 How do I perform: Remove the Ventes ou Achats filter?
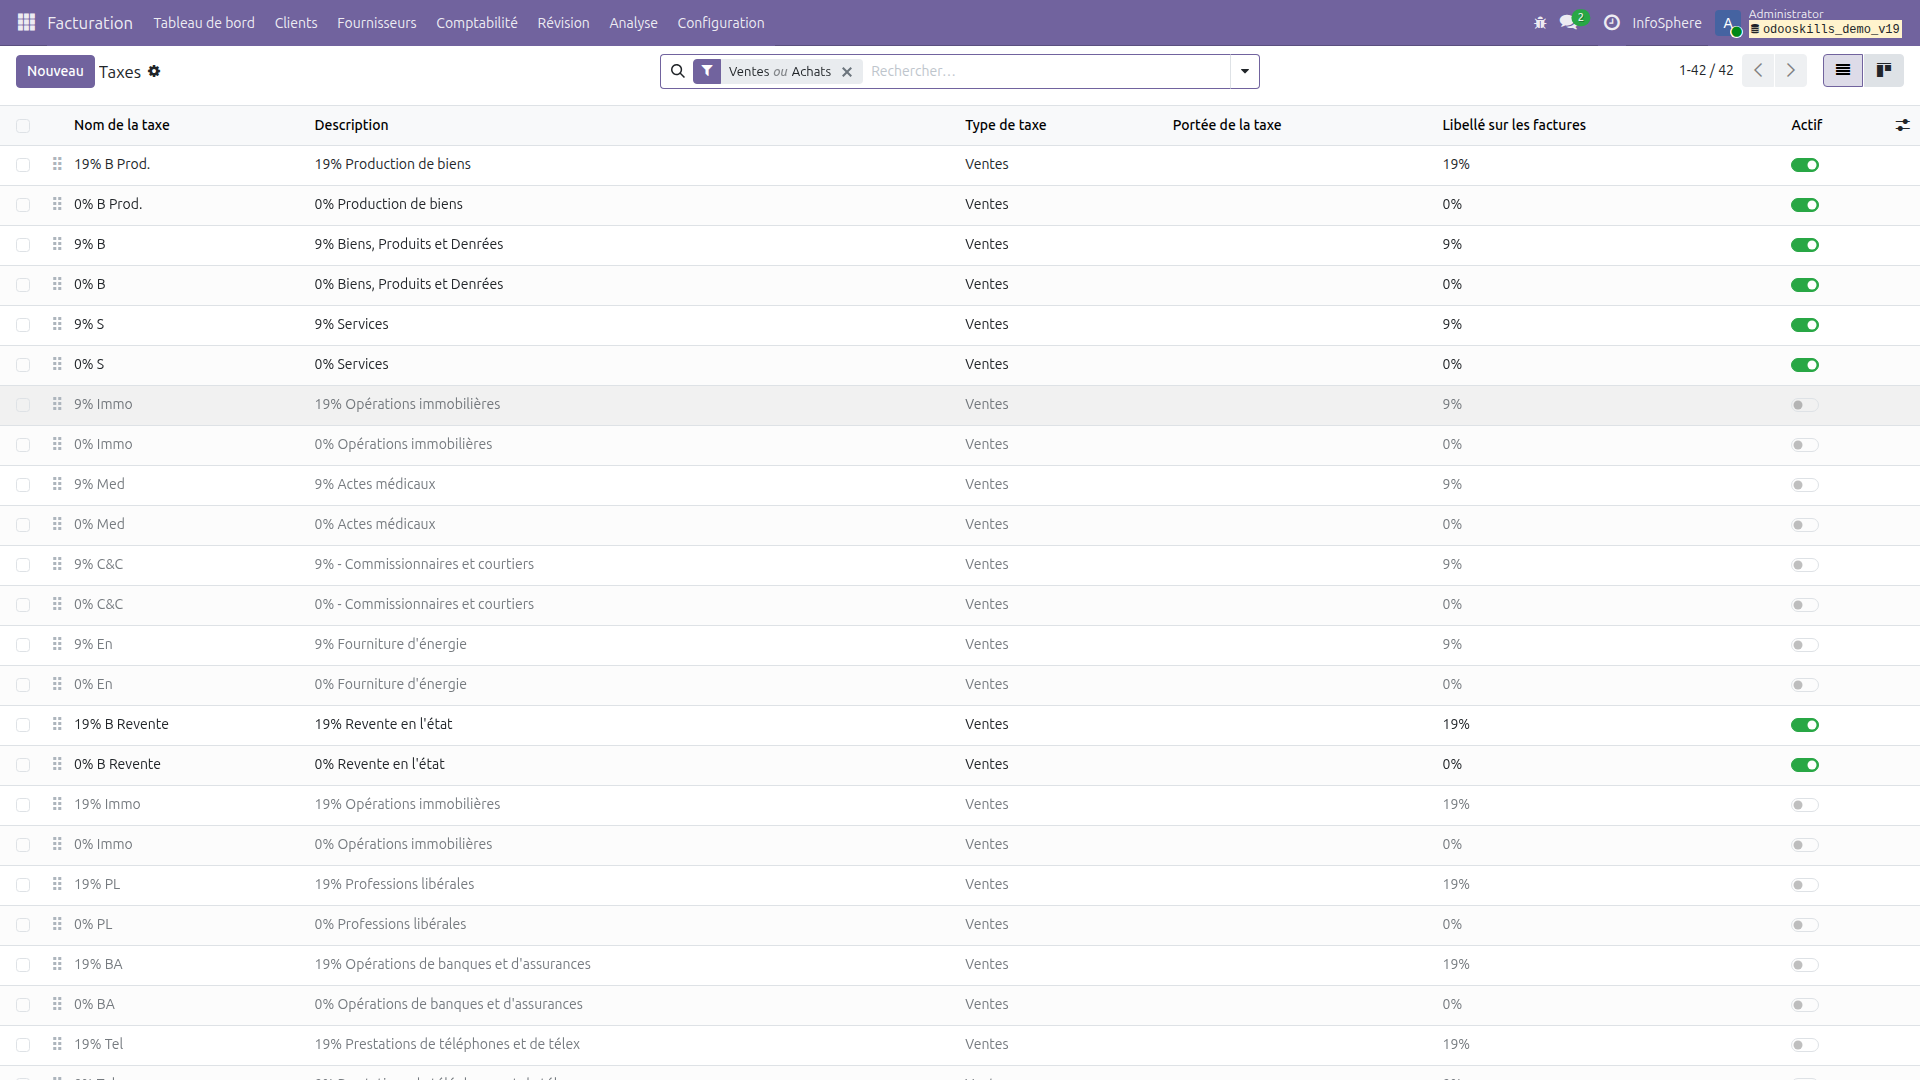847,71
